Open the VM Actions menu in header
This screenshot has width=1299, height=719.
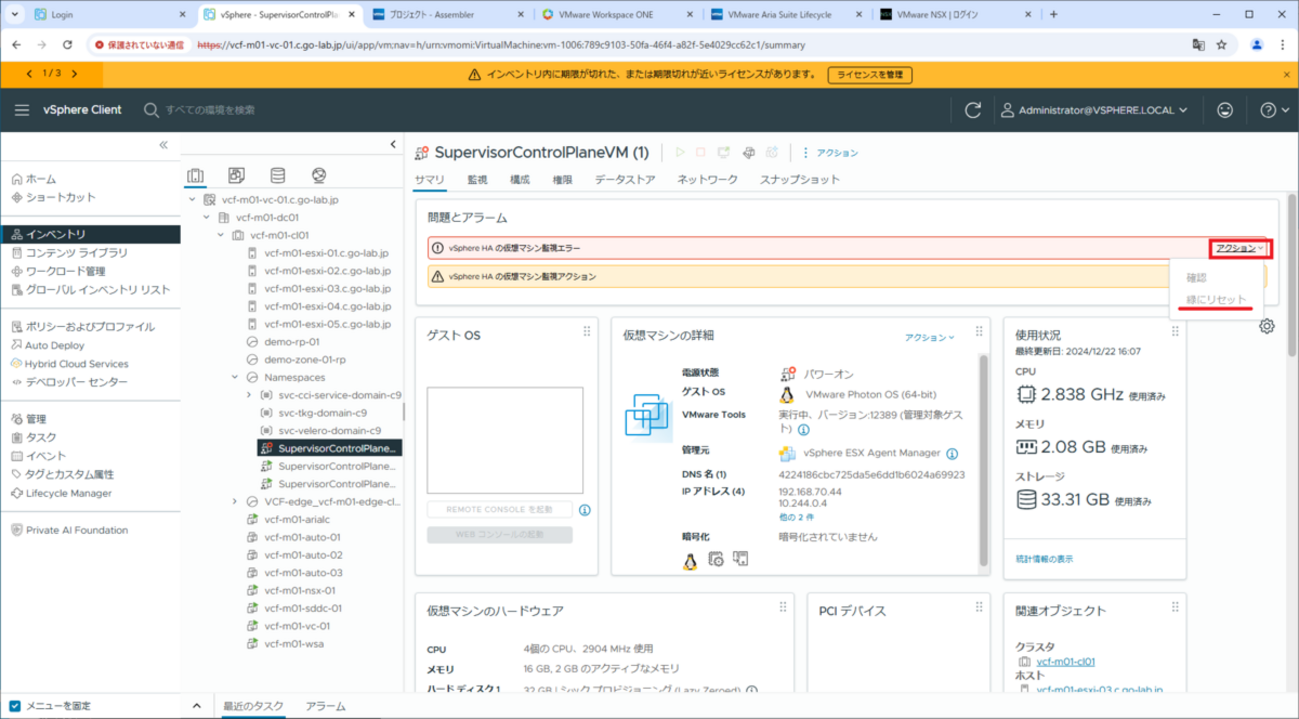pos(831,153)
